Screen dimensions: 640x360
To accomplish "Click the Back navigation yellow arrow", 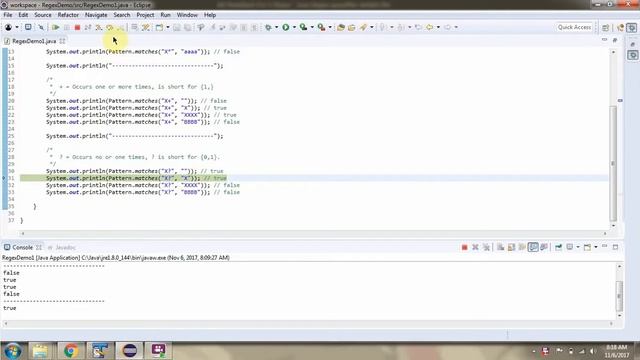I will (x=429, y=27).
